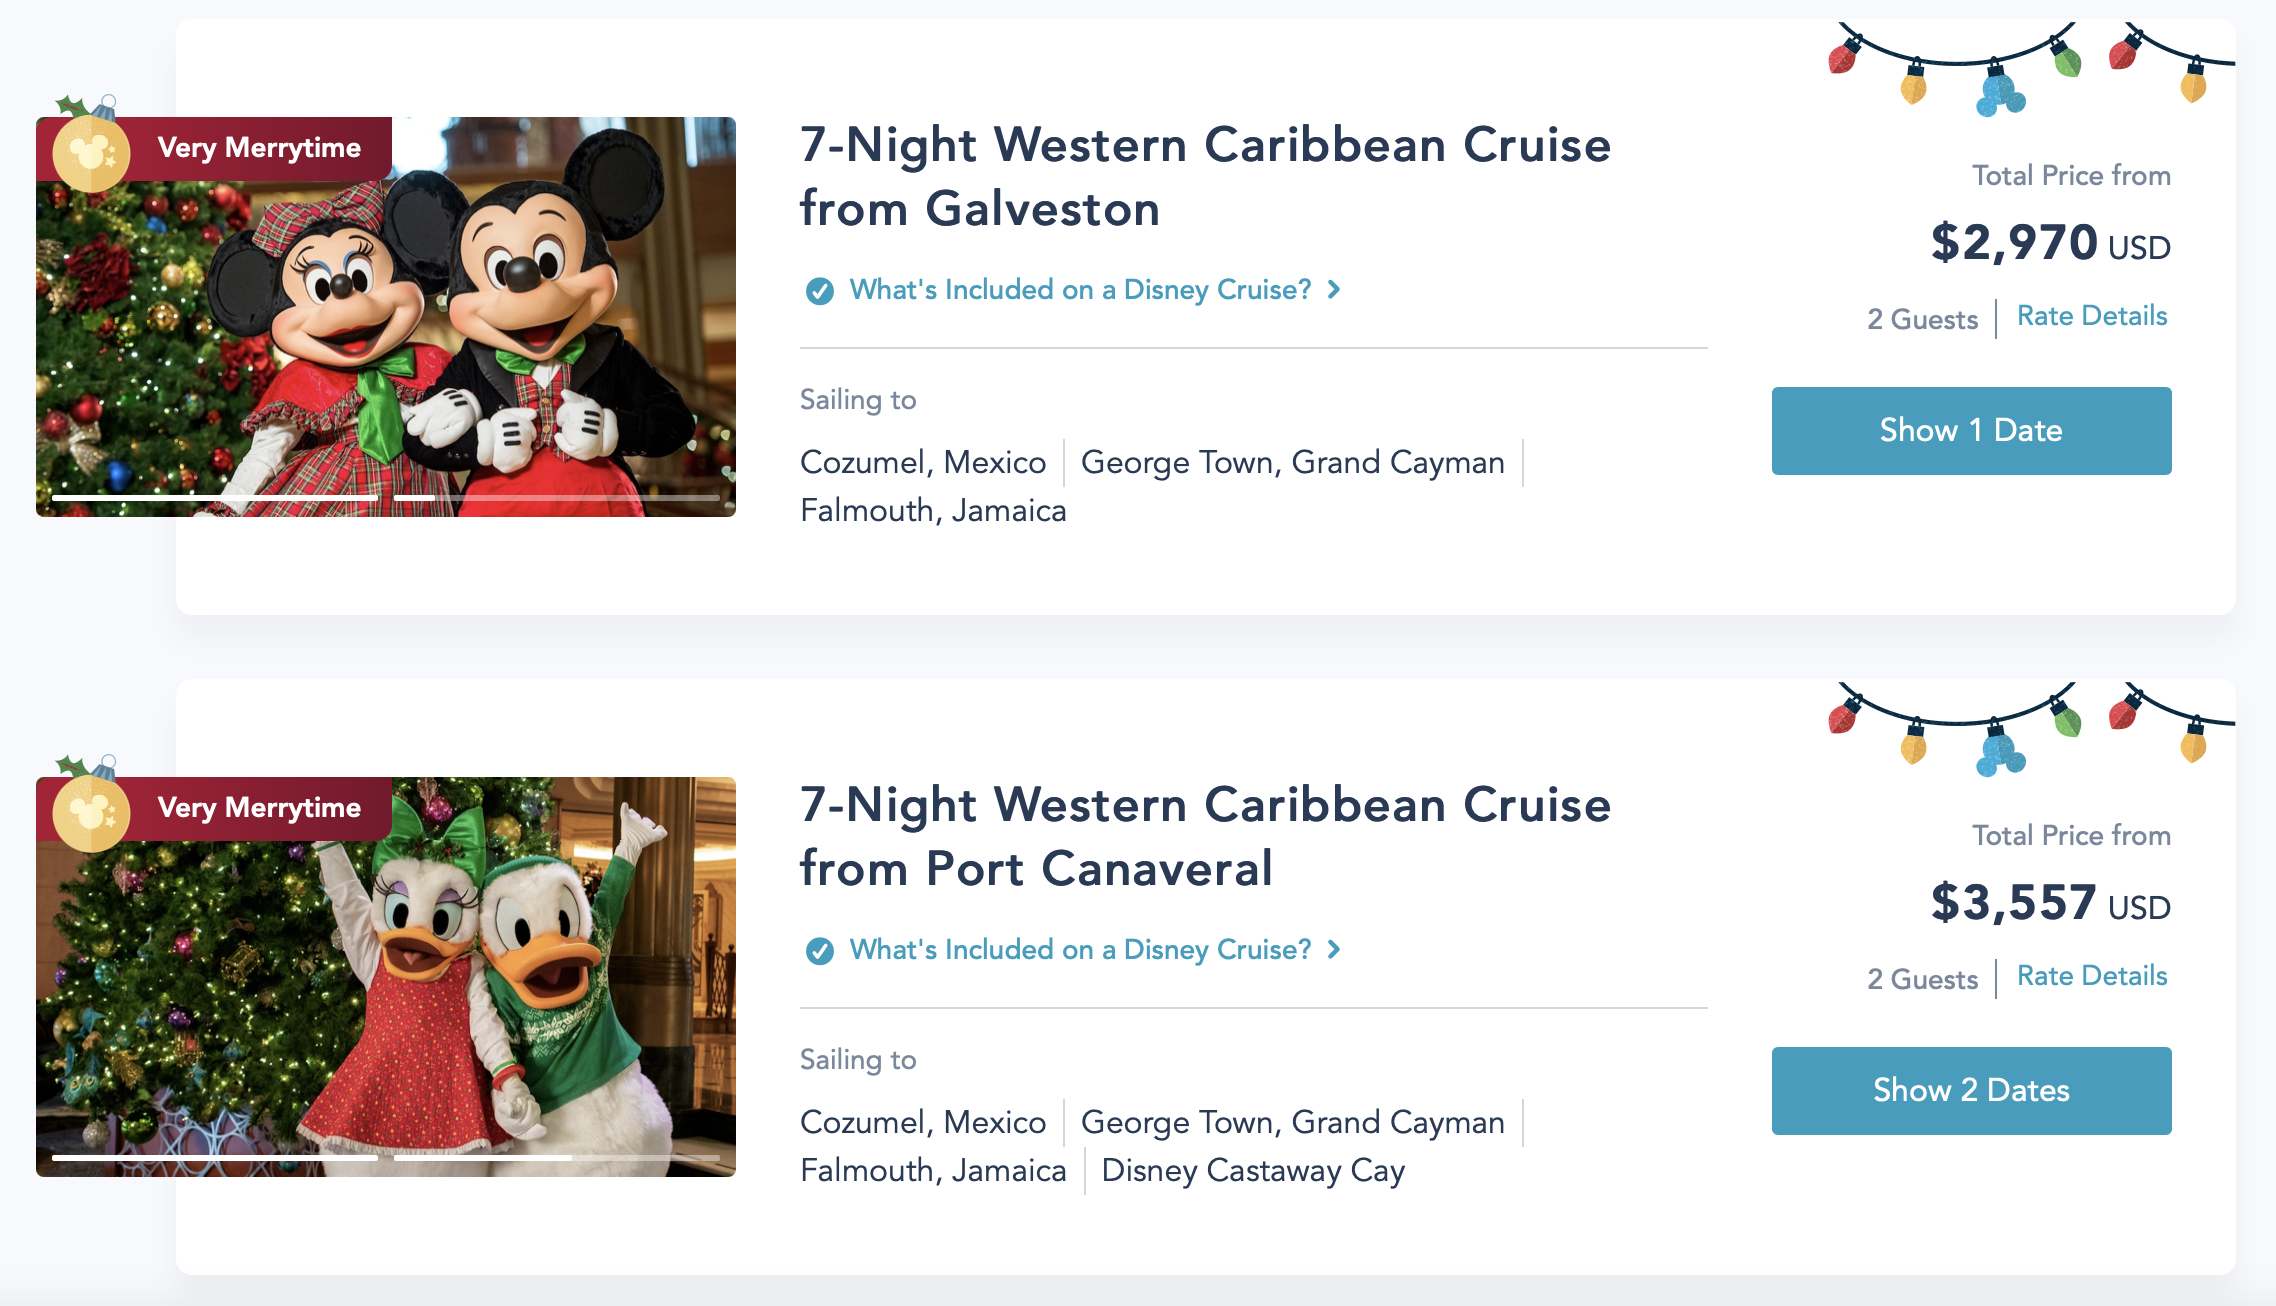Click the 7-Night Western Caribbean Cruise from Galveston title

point(1205,177)
